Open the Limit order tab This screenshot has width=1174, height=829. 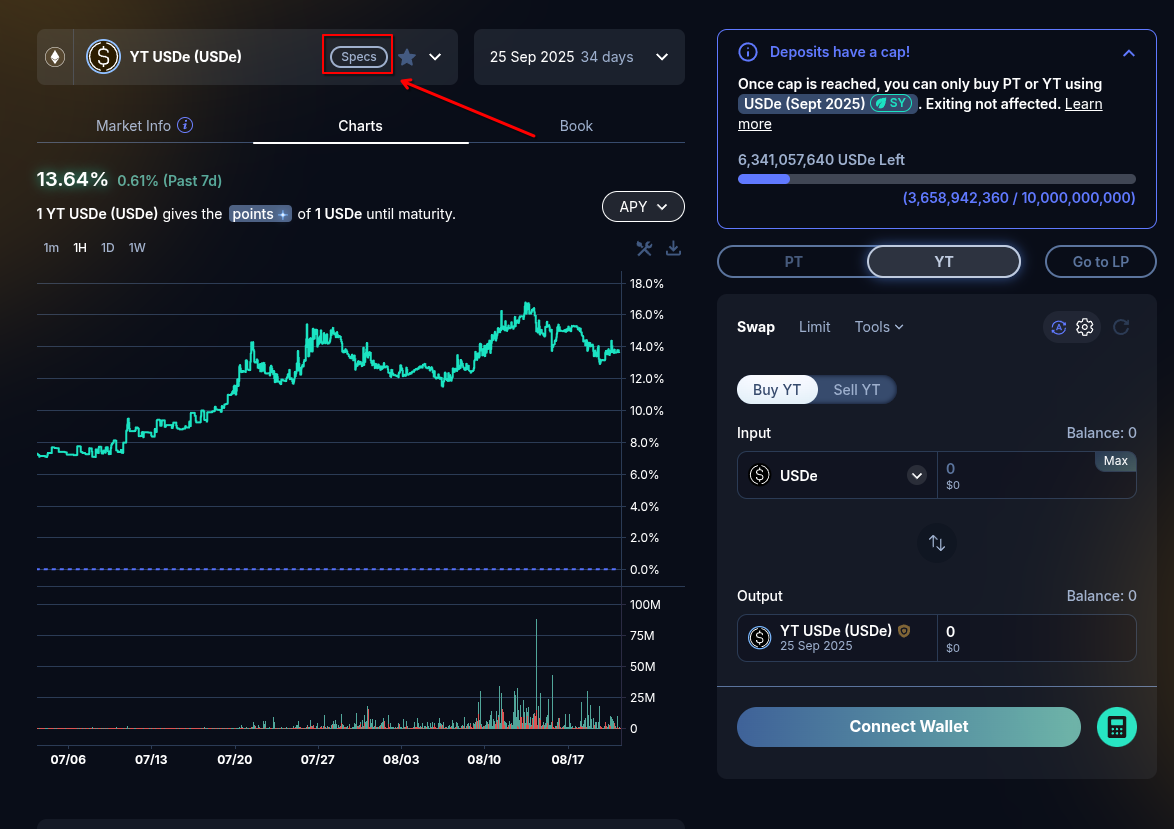click(814, 327)
